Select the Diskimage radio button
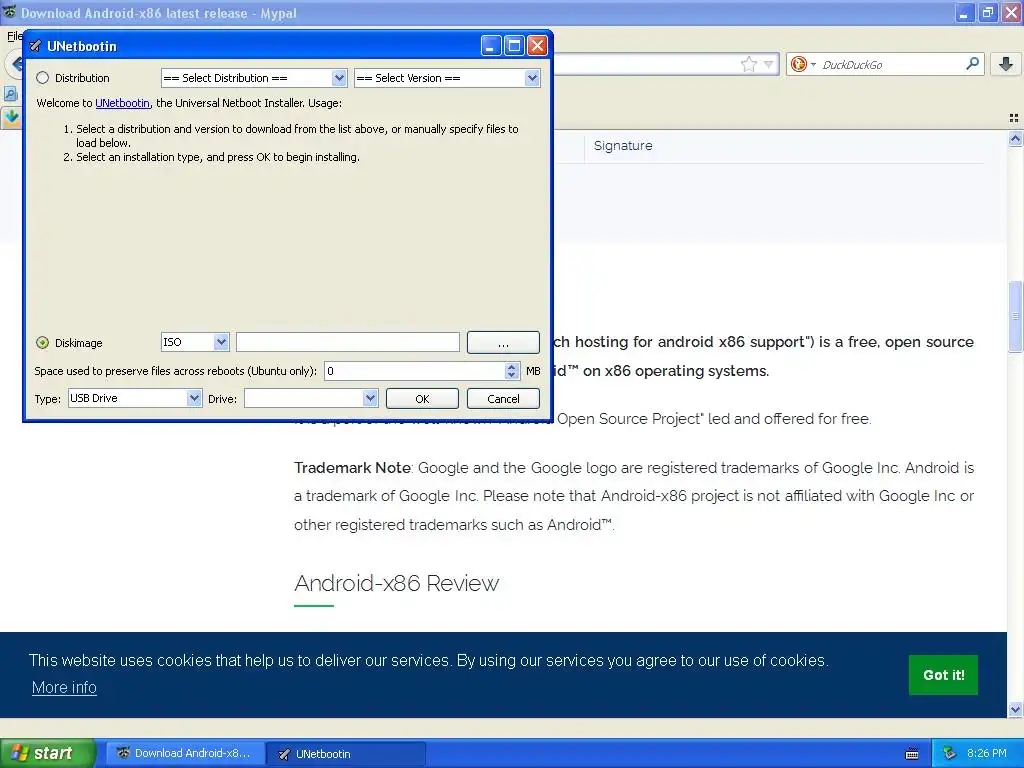The image size is (1024, 768). (x=42, y=343)
